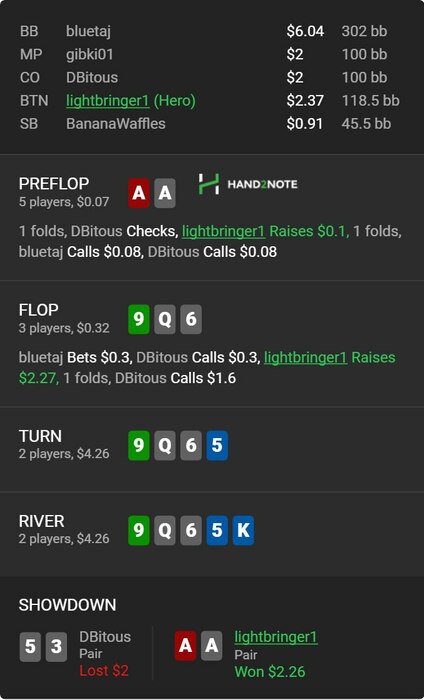
Task: Open lightbringer1 link in showdown section
Action: point(276,637)
